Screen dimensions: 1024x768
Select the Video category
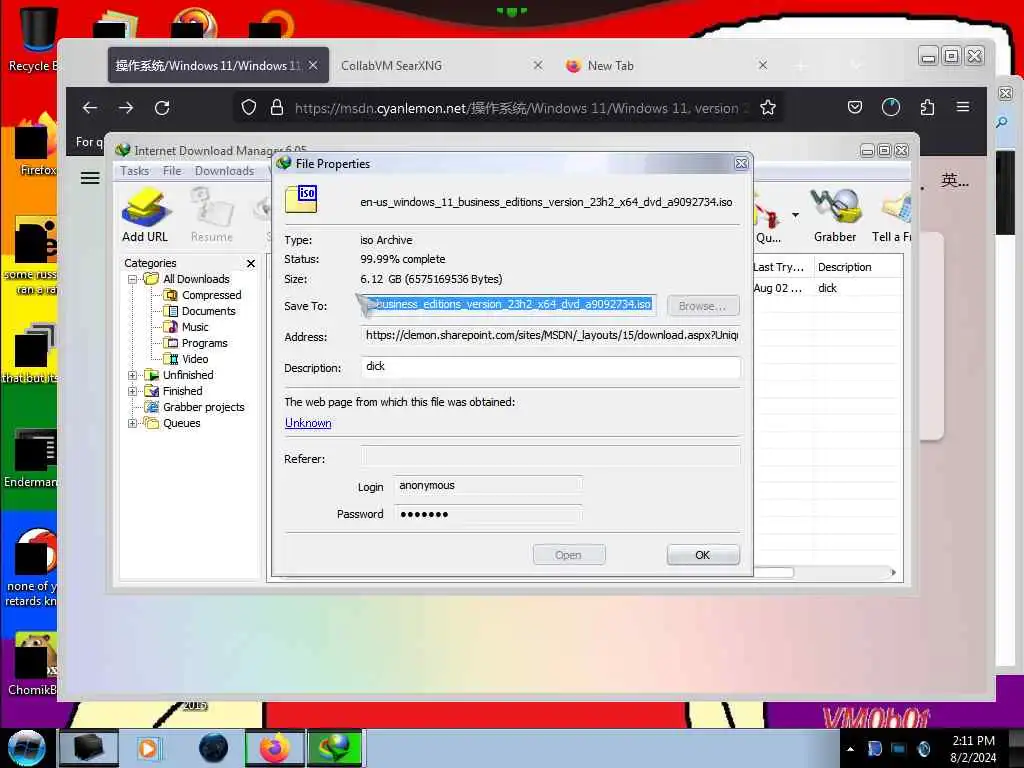tap(195, 359)
